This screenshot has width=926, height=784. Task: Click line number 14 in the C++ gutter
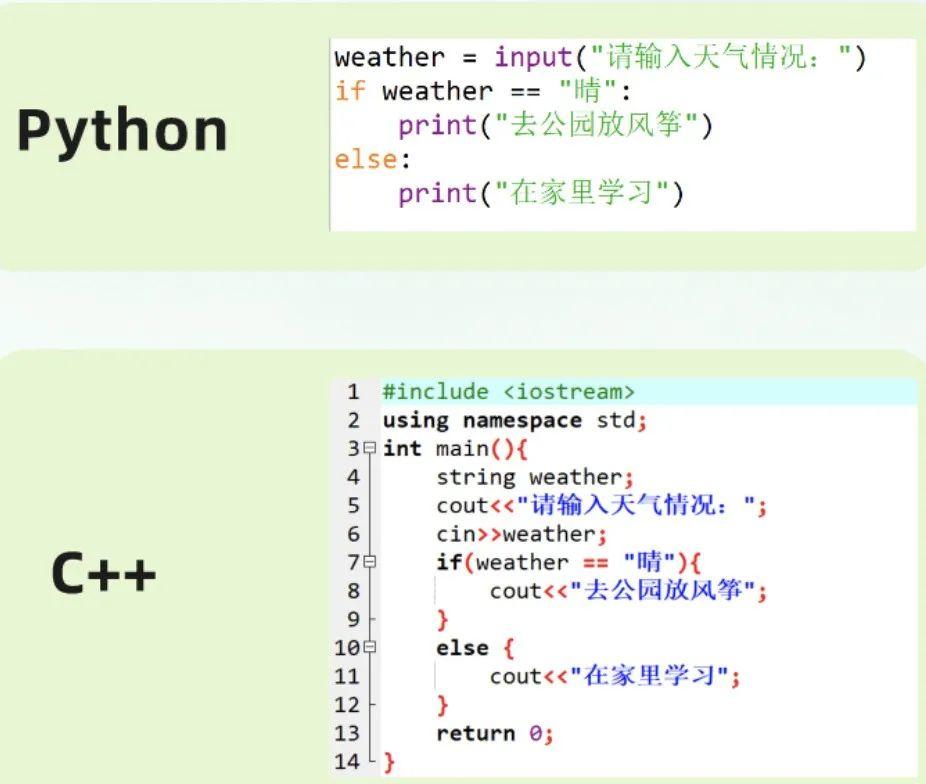pyautogui.click(x=347, y=762)
